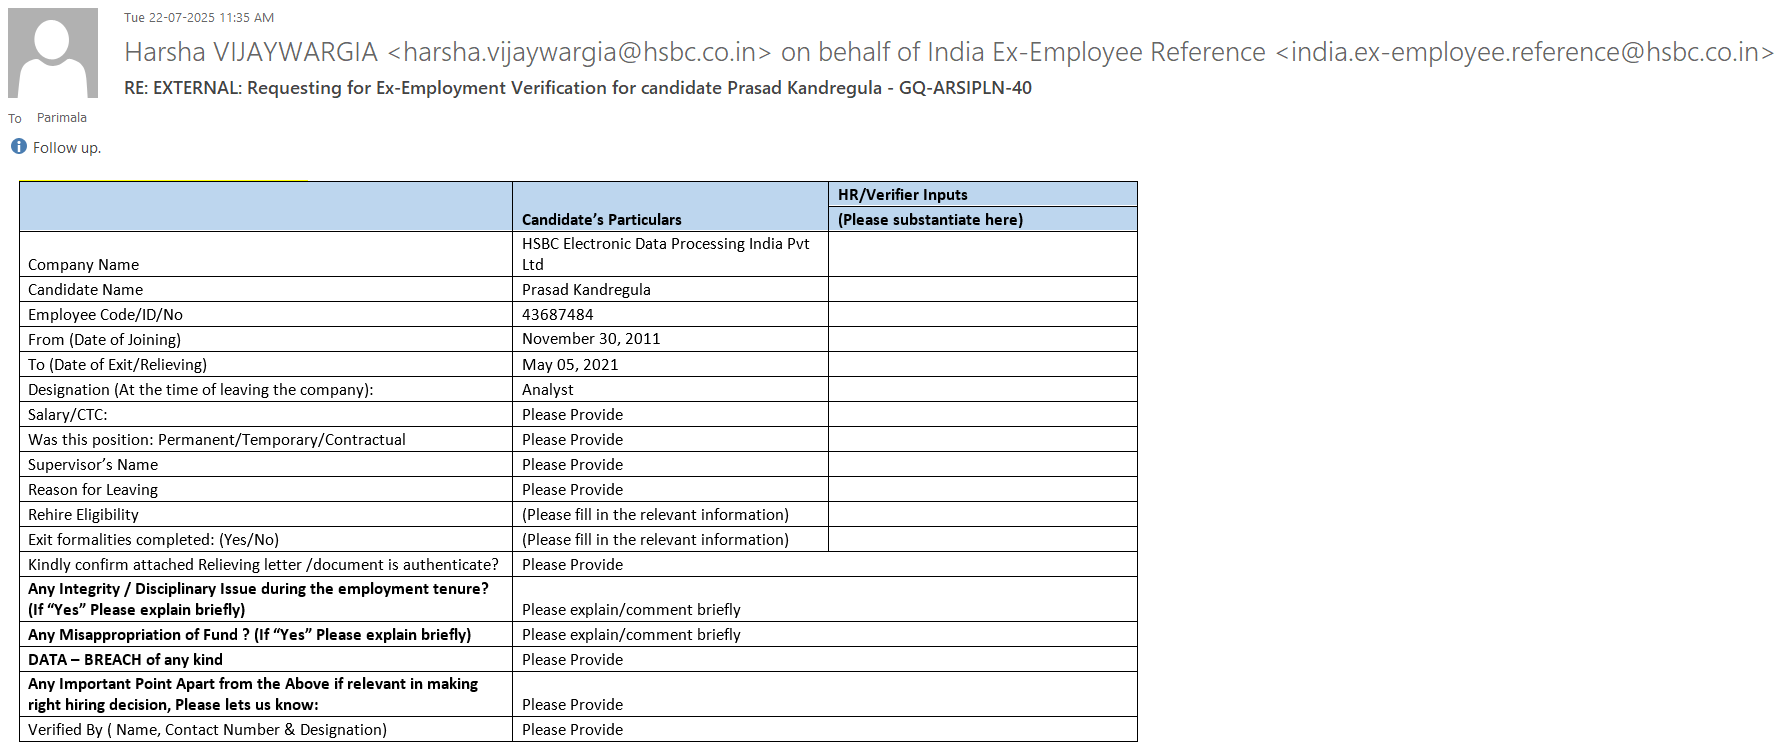
Task: Click 'Please Provide' in the Verified By row
Action: pos(573,730)
